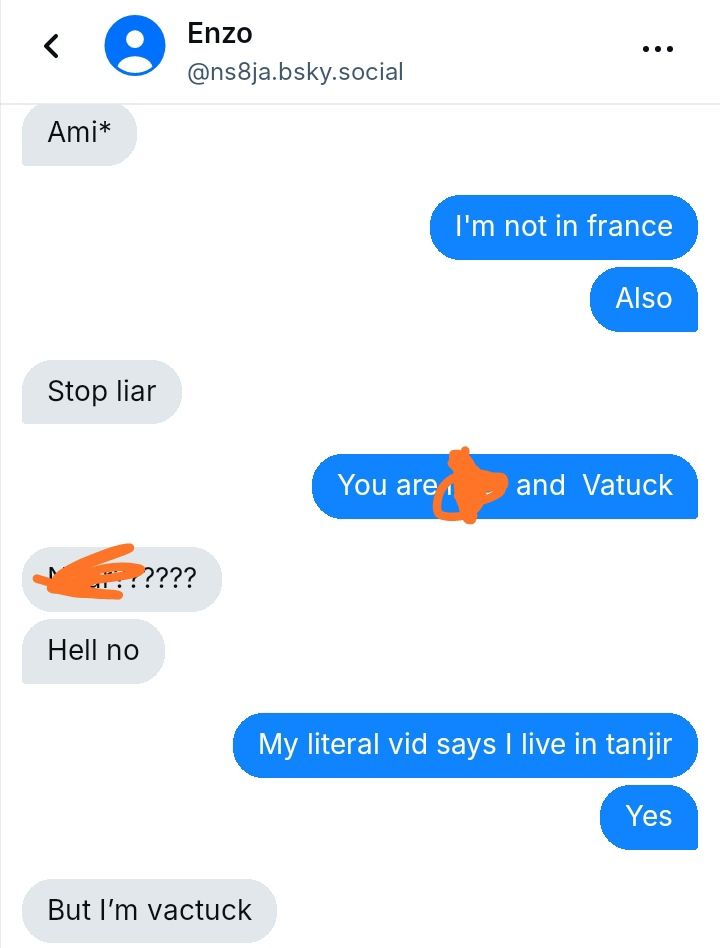This screenshot has height=948, width=720.
Task: Select the "My literal vid says I live in tanjir" message
Action: (465, 745)
